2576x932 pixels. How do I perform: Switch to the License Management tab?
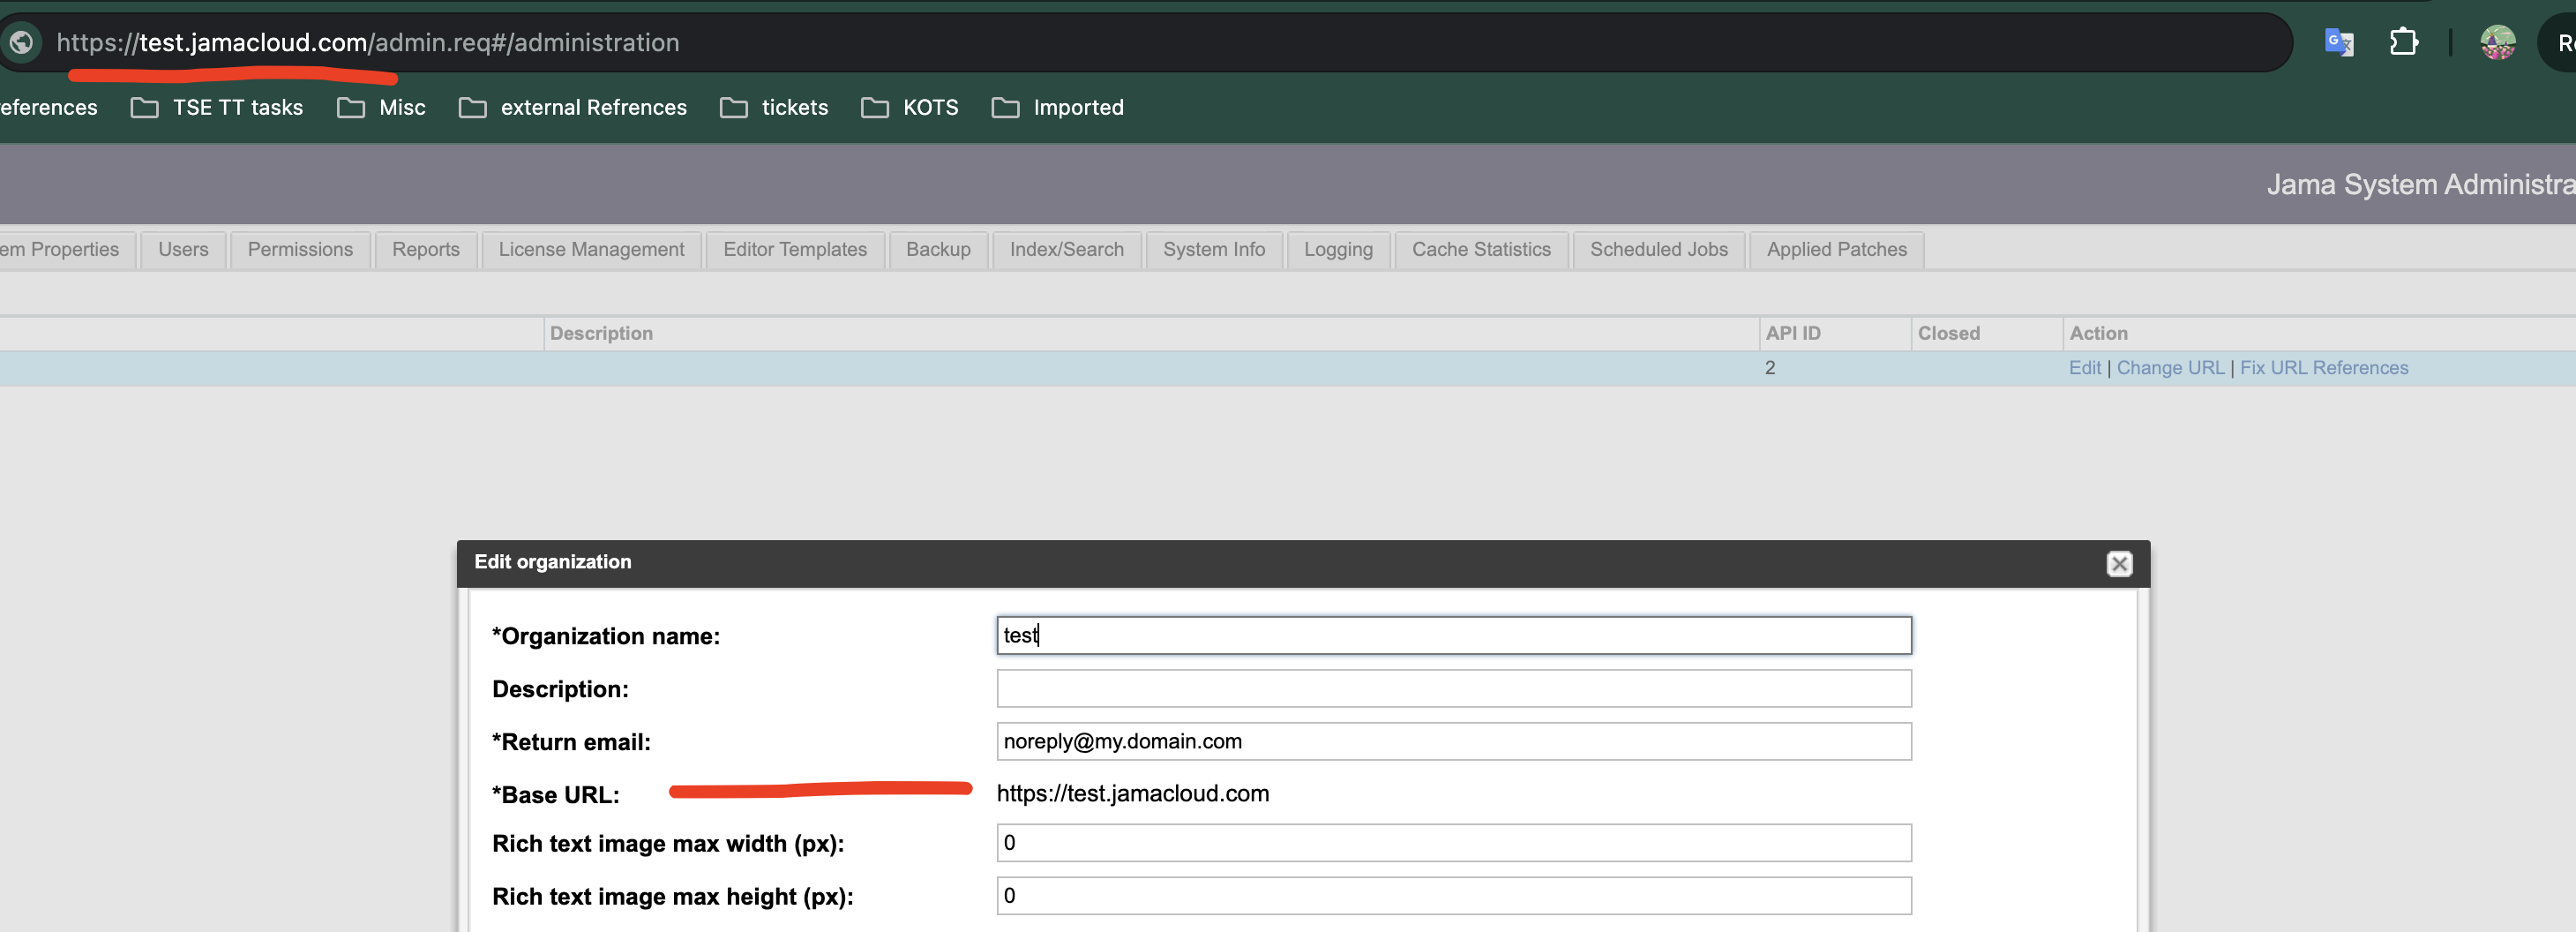point(591,250)
